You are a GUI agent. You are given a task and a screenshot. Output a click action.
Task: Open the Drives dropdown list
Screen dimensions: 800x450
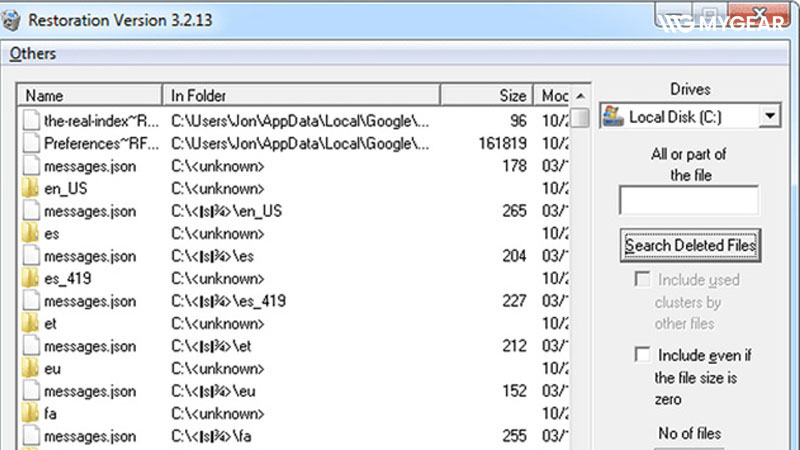tap(768, 117)
